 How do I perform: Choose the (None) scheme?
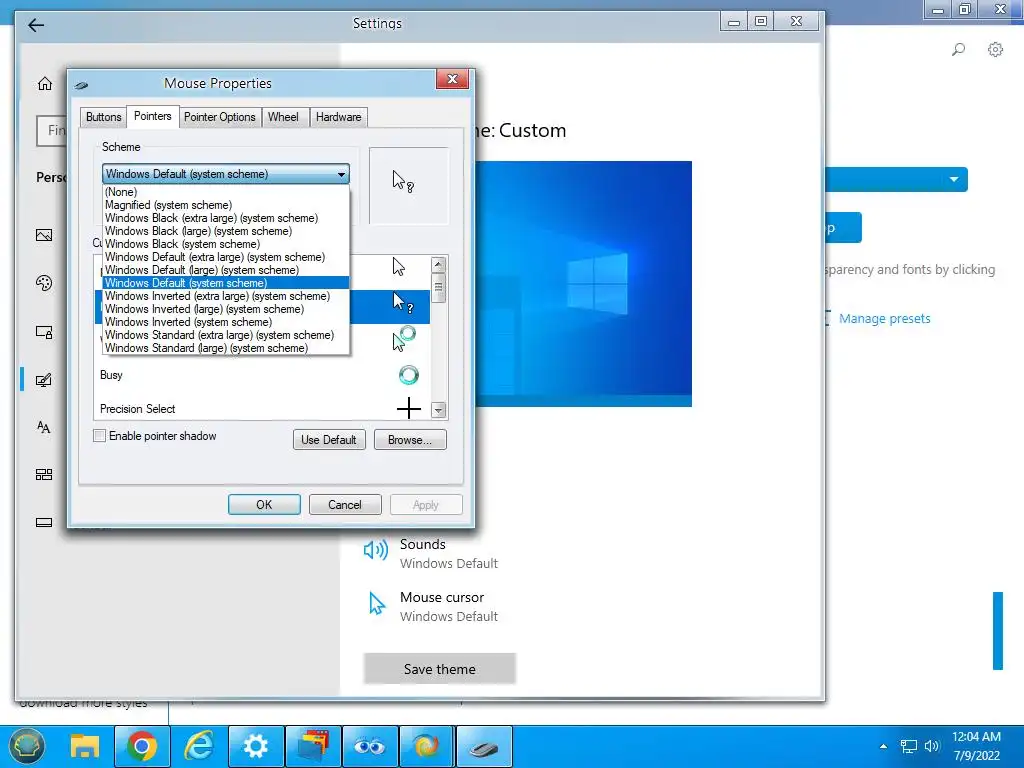coord(226,192)
